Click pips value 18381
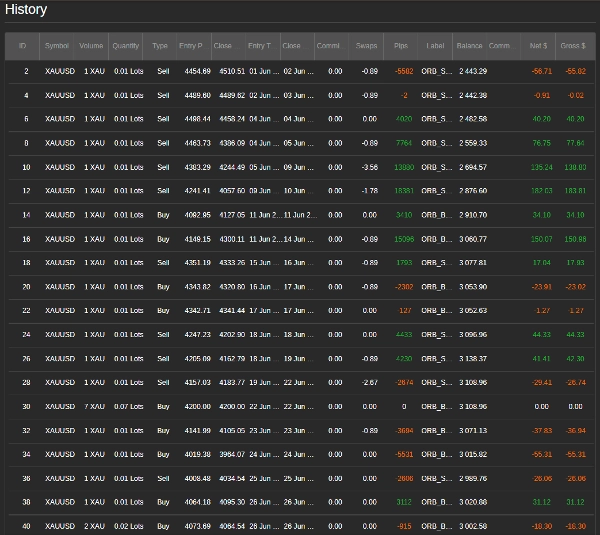The height and width of the screenshot is (535, 600). click(x=404, y=191)
